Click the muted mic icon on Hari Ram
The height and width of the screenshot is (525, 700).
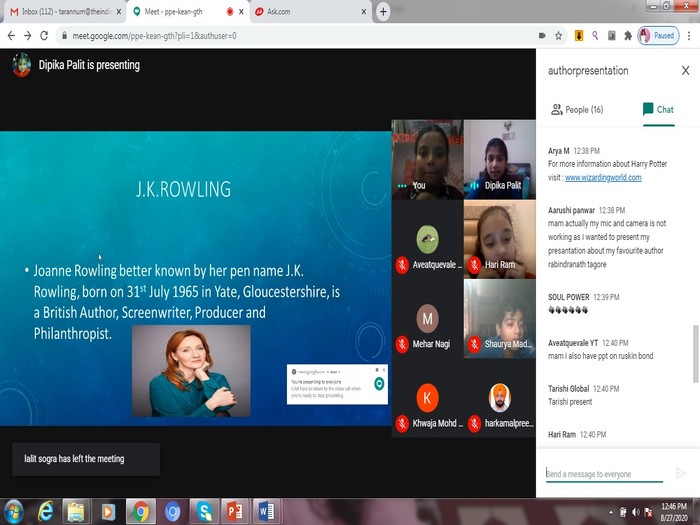click(474, 265)
